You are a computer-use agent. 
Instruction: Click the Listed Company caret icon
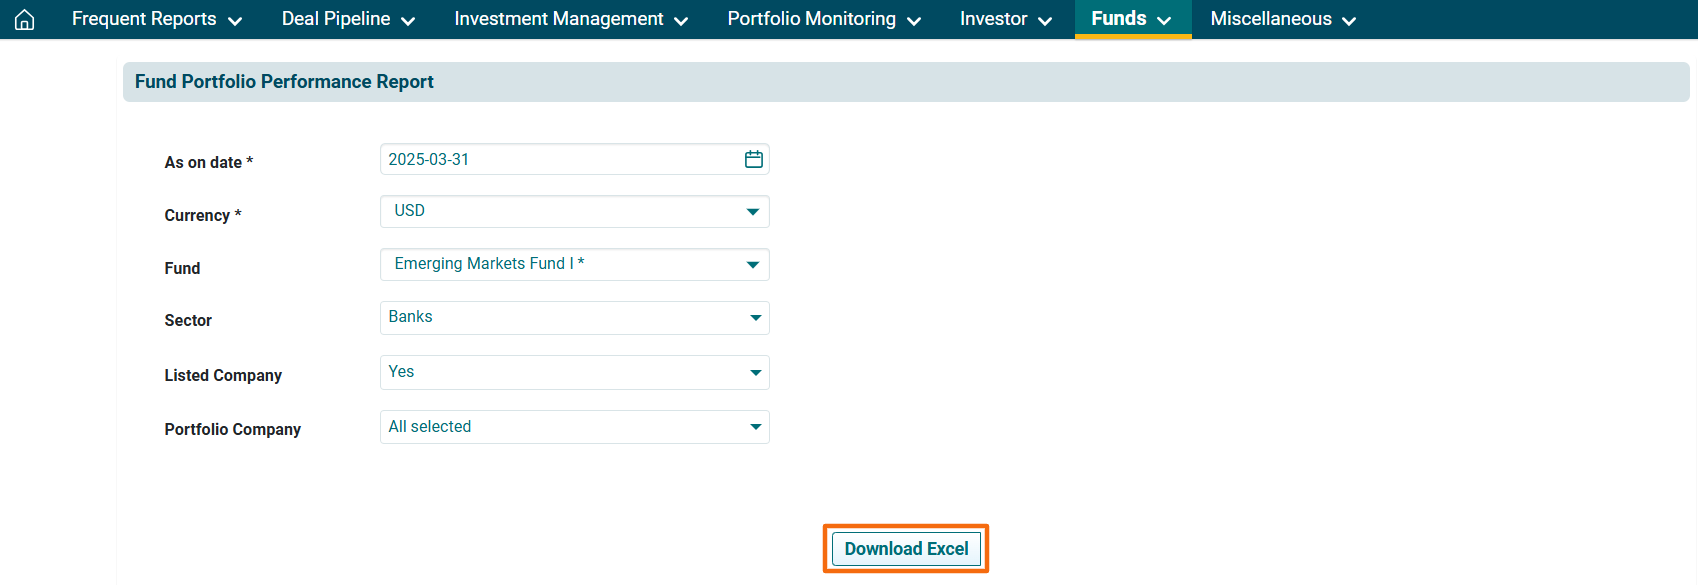[x=755, y=373]
